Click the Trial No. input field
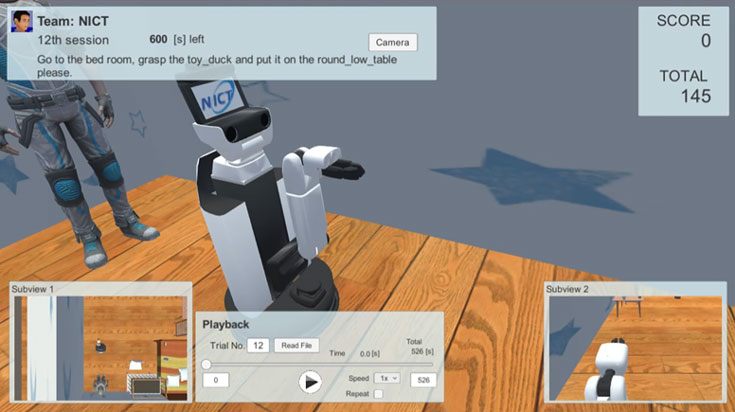The image size is (735, 412). tap(258, 345)
